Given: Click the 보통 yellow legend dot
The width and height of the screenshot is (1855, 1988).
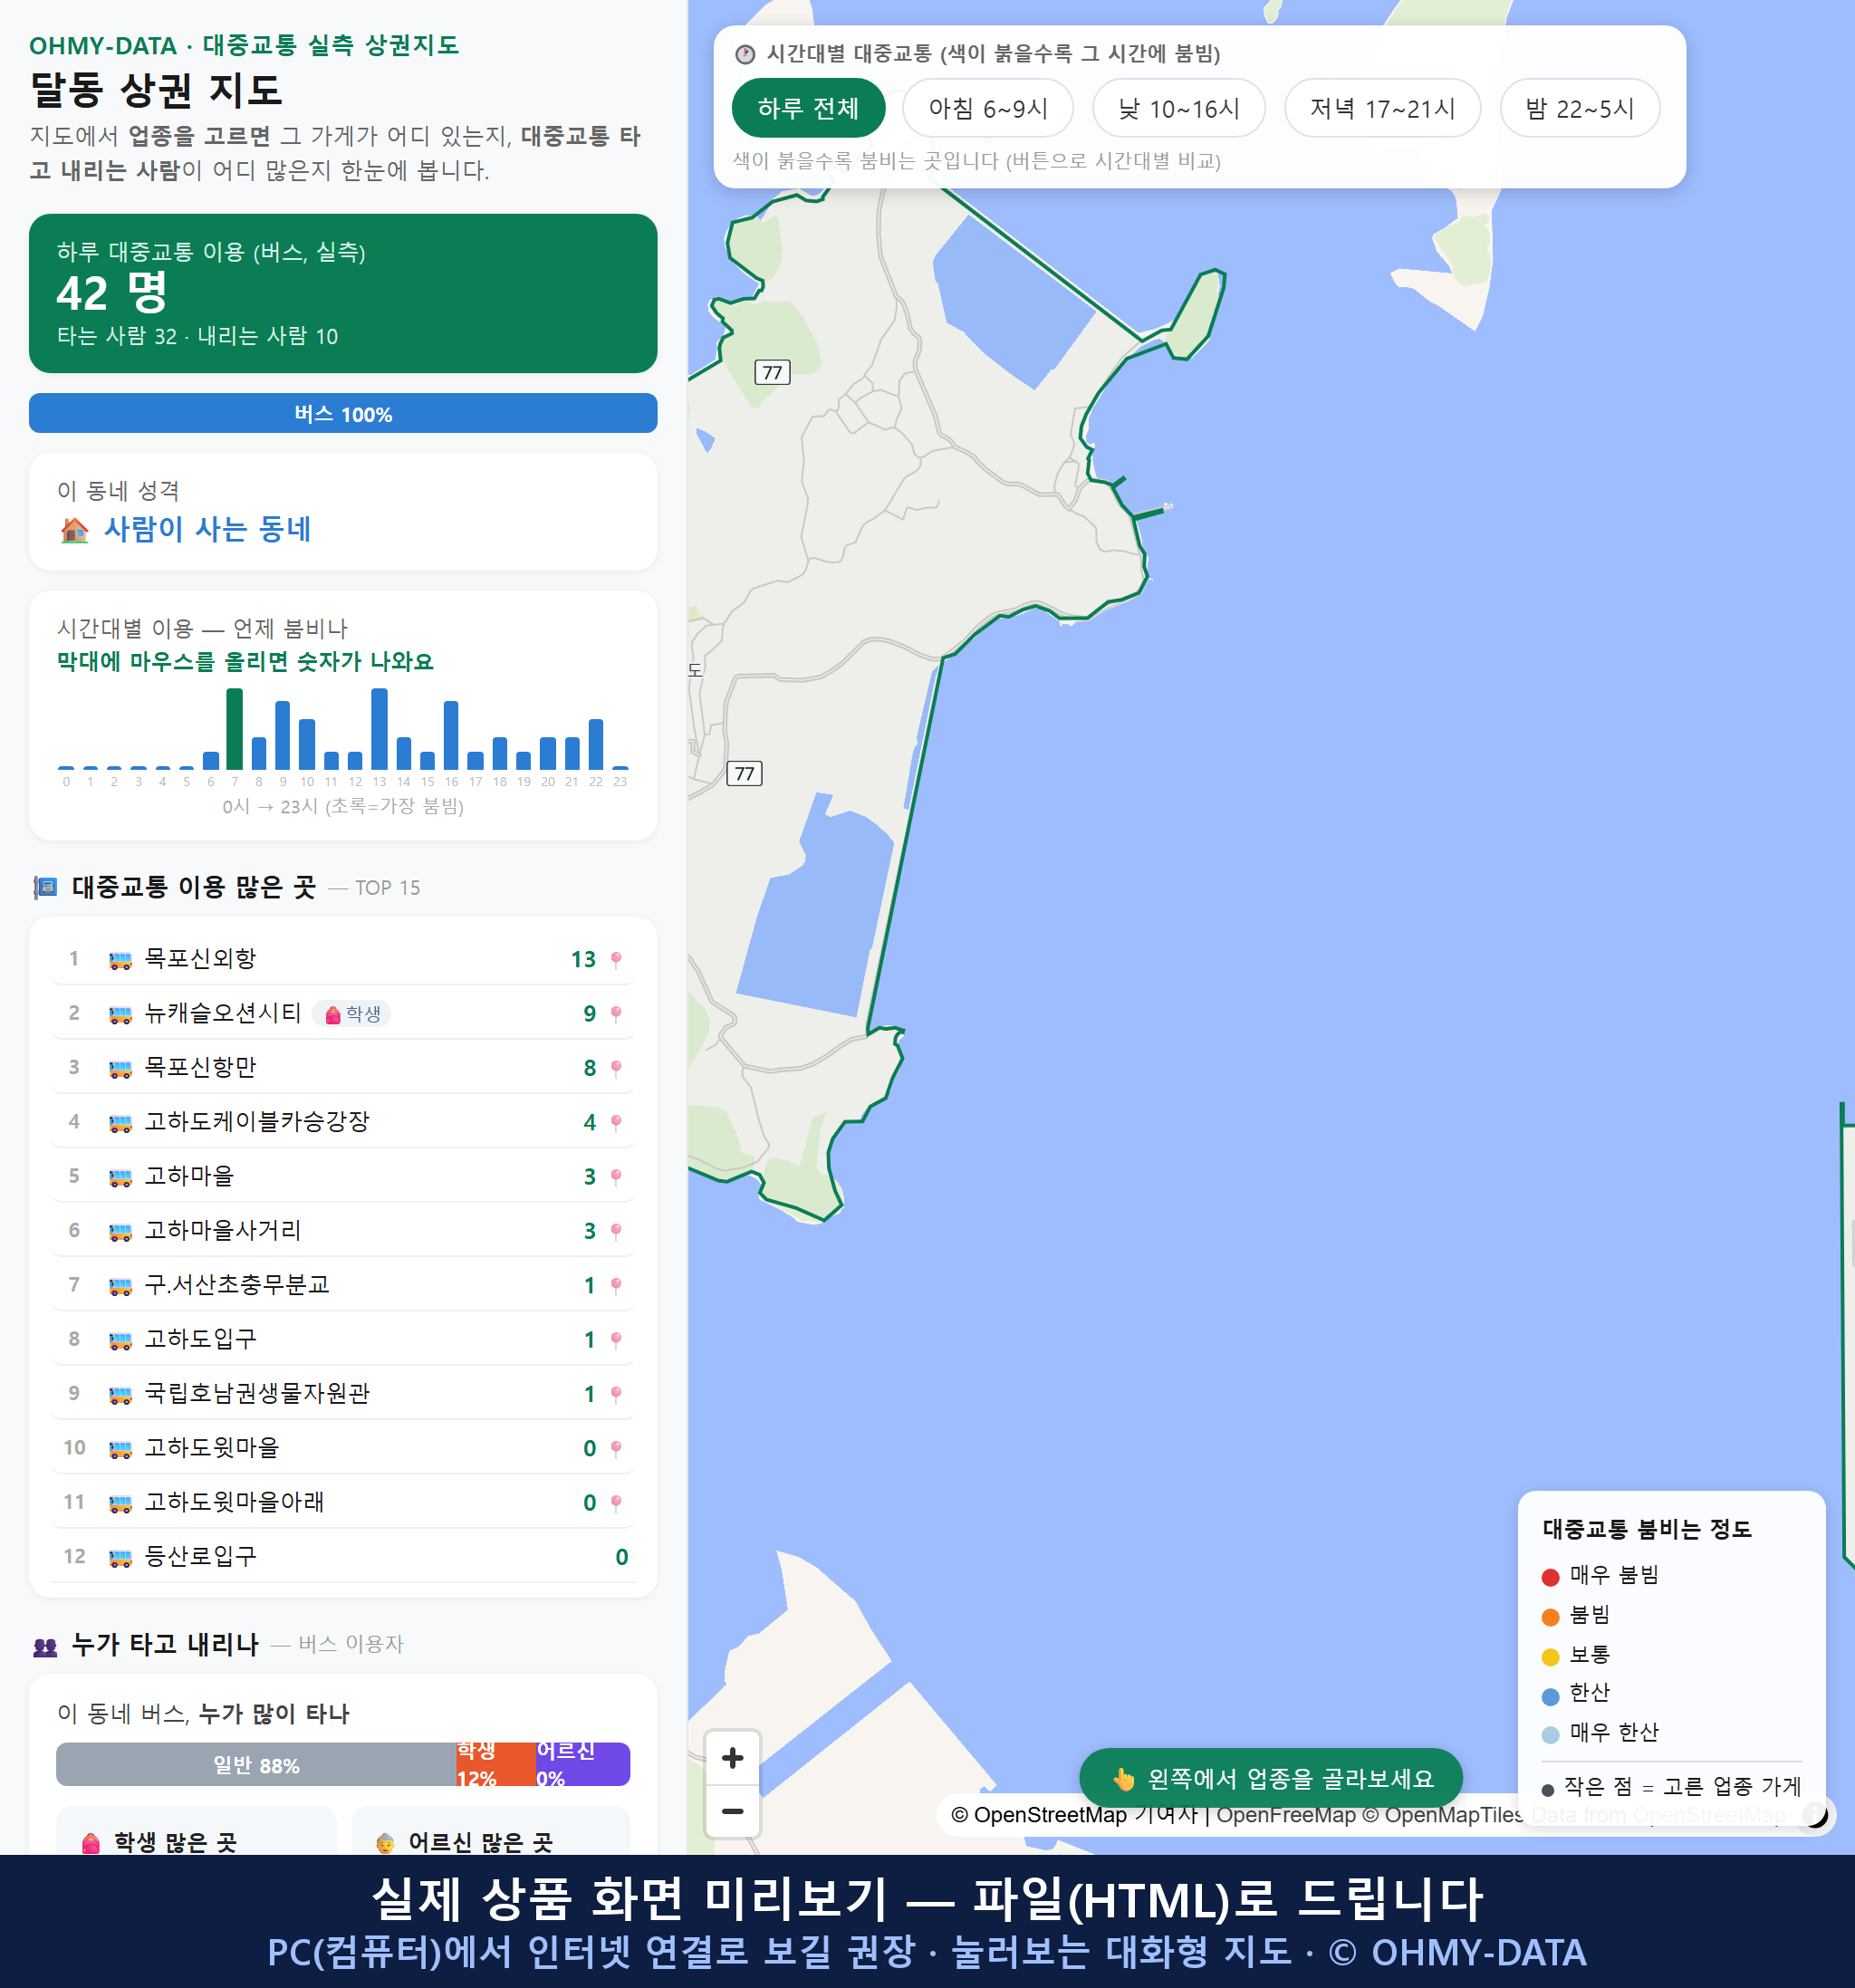Looking at the screenshot, I should [x=1550, y=1657].
